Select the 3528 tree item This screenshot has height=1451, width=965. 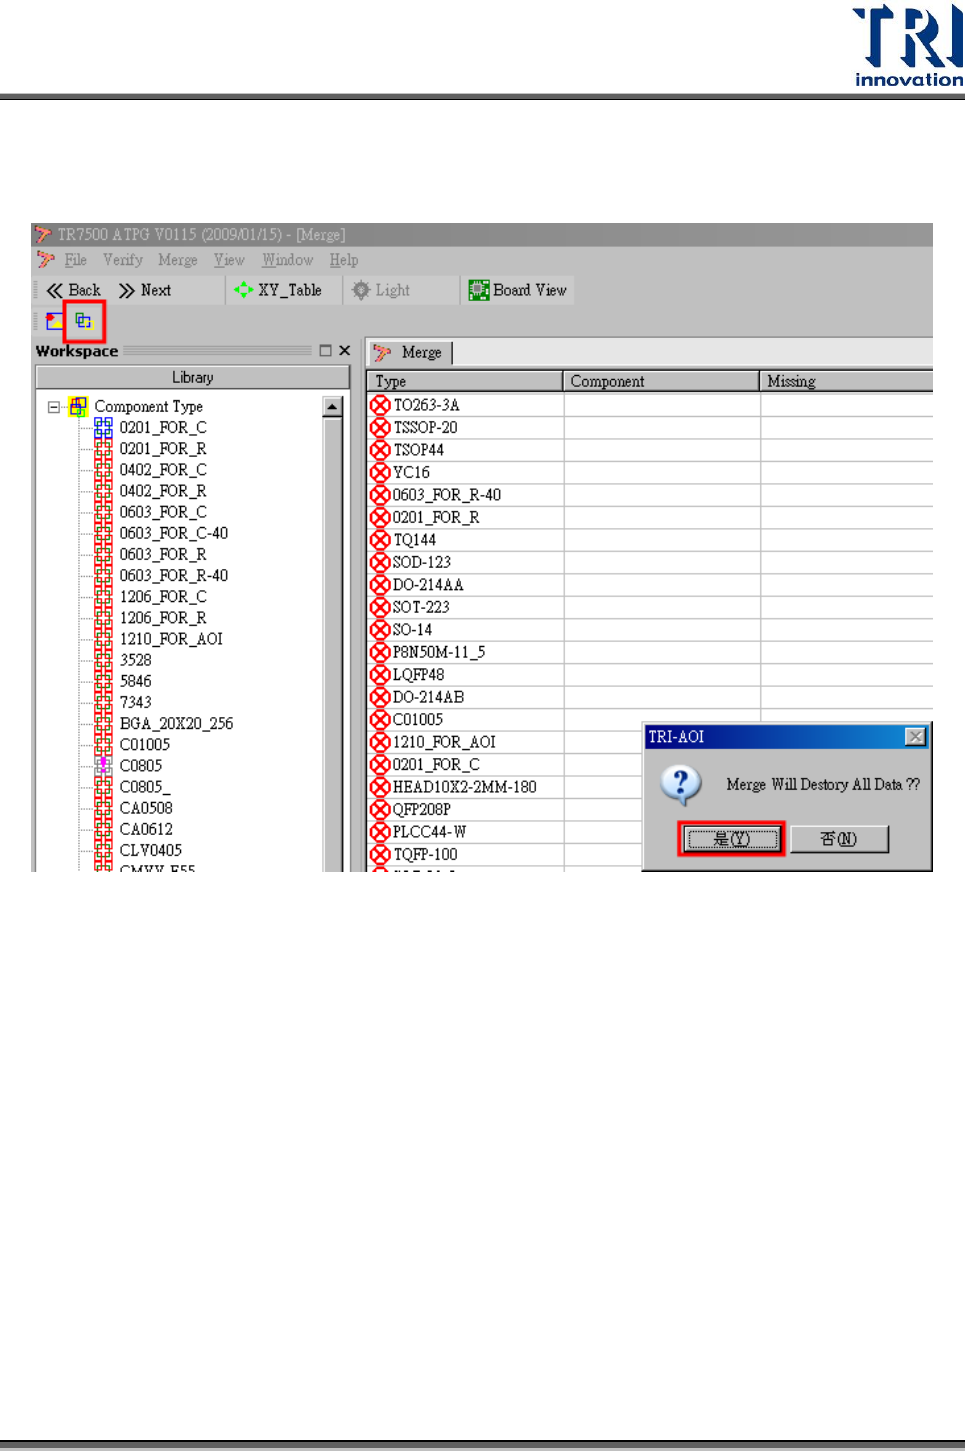tap(136, 660)
